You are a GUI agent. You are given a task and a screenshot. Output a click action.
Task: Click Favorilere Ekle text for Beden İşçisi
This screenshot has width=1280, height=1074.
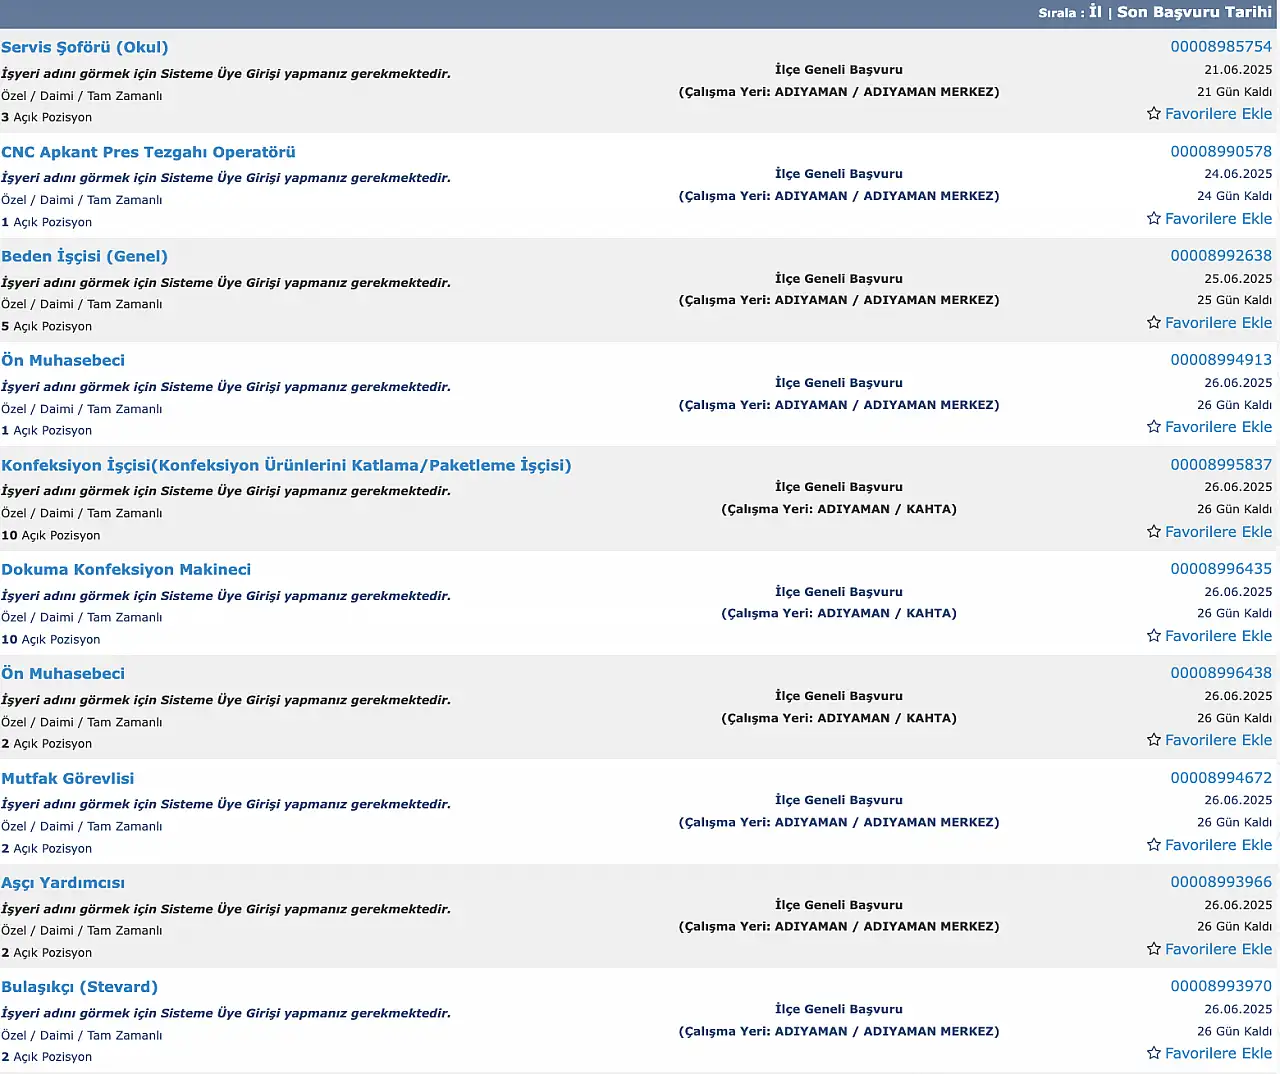(1218, 322)
